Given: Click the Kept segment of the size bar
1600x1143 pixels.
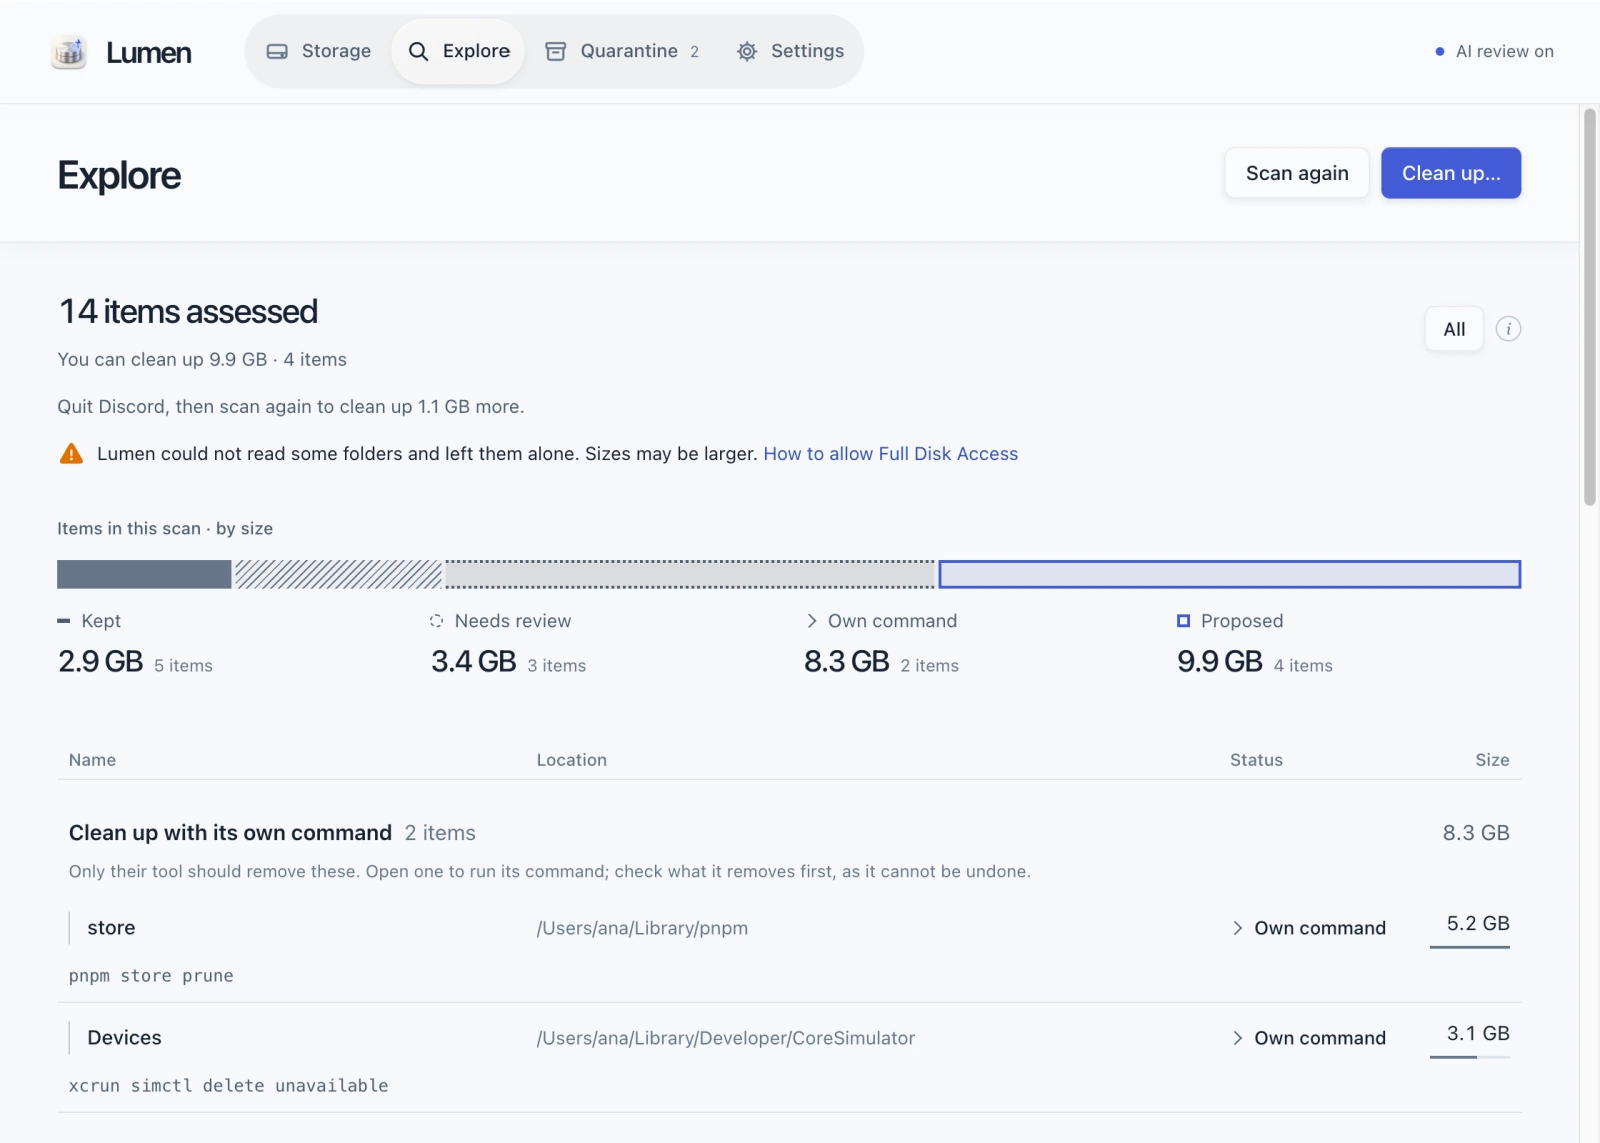Looking at the screenshot, I should [144, 574].
